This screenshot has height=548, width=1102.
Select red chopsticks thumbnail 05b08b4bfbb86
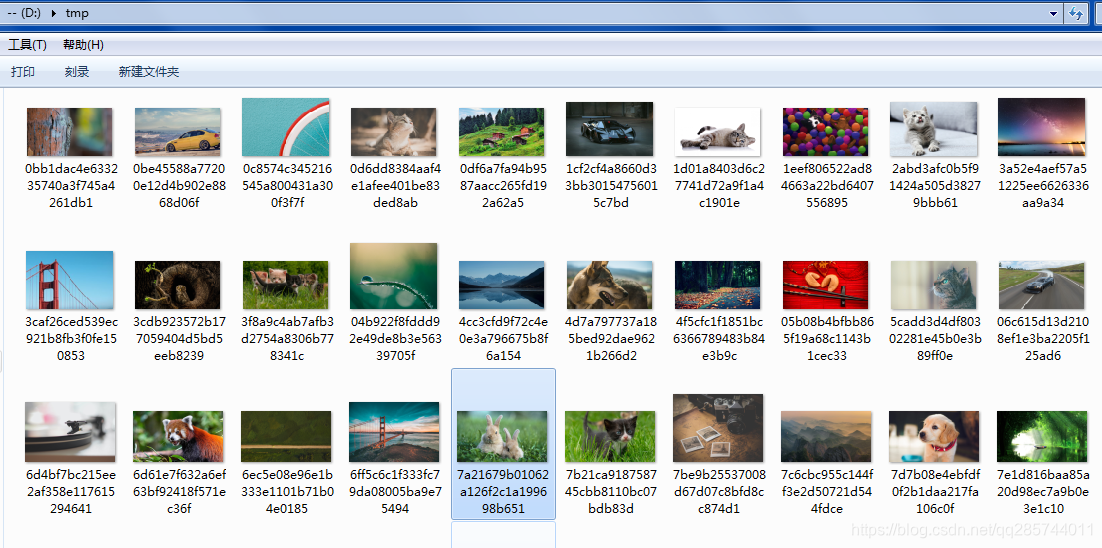pyautogui.click(x=825, y=285)
